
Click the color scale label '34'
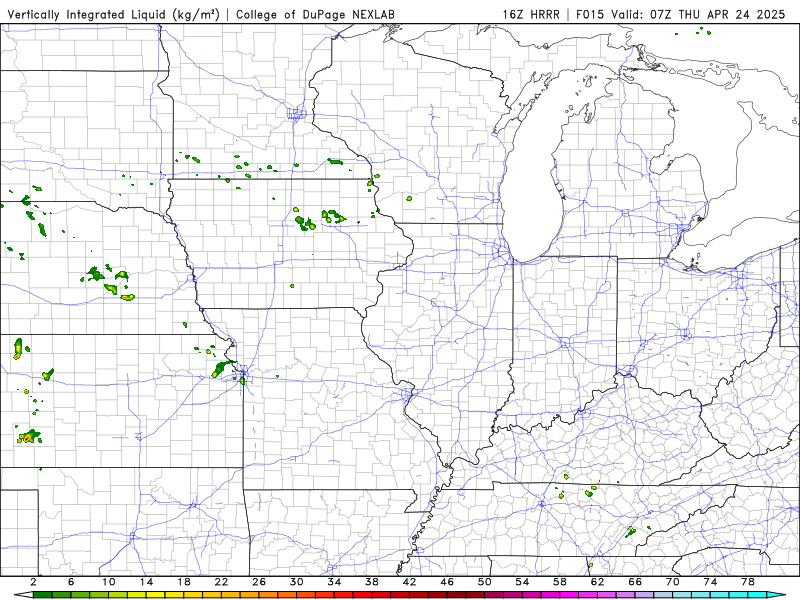coord(334,582)
